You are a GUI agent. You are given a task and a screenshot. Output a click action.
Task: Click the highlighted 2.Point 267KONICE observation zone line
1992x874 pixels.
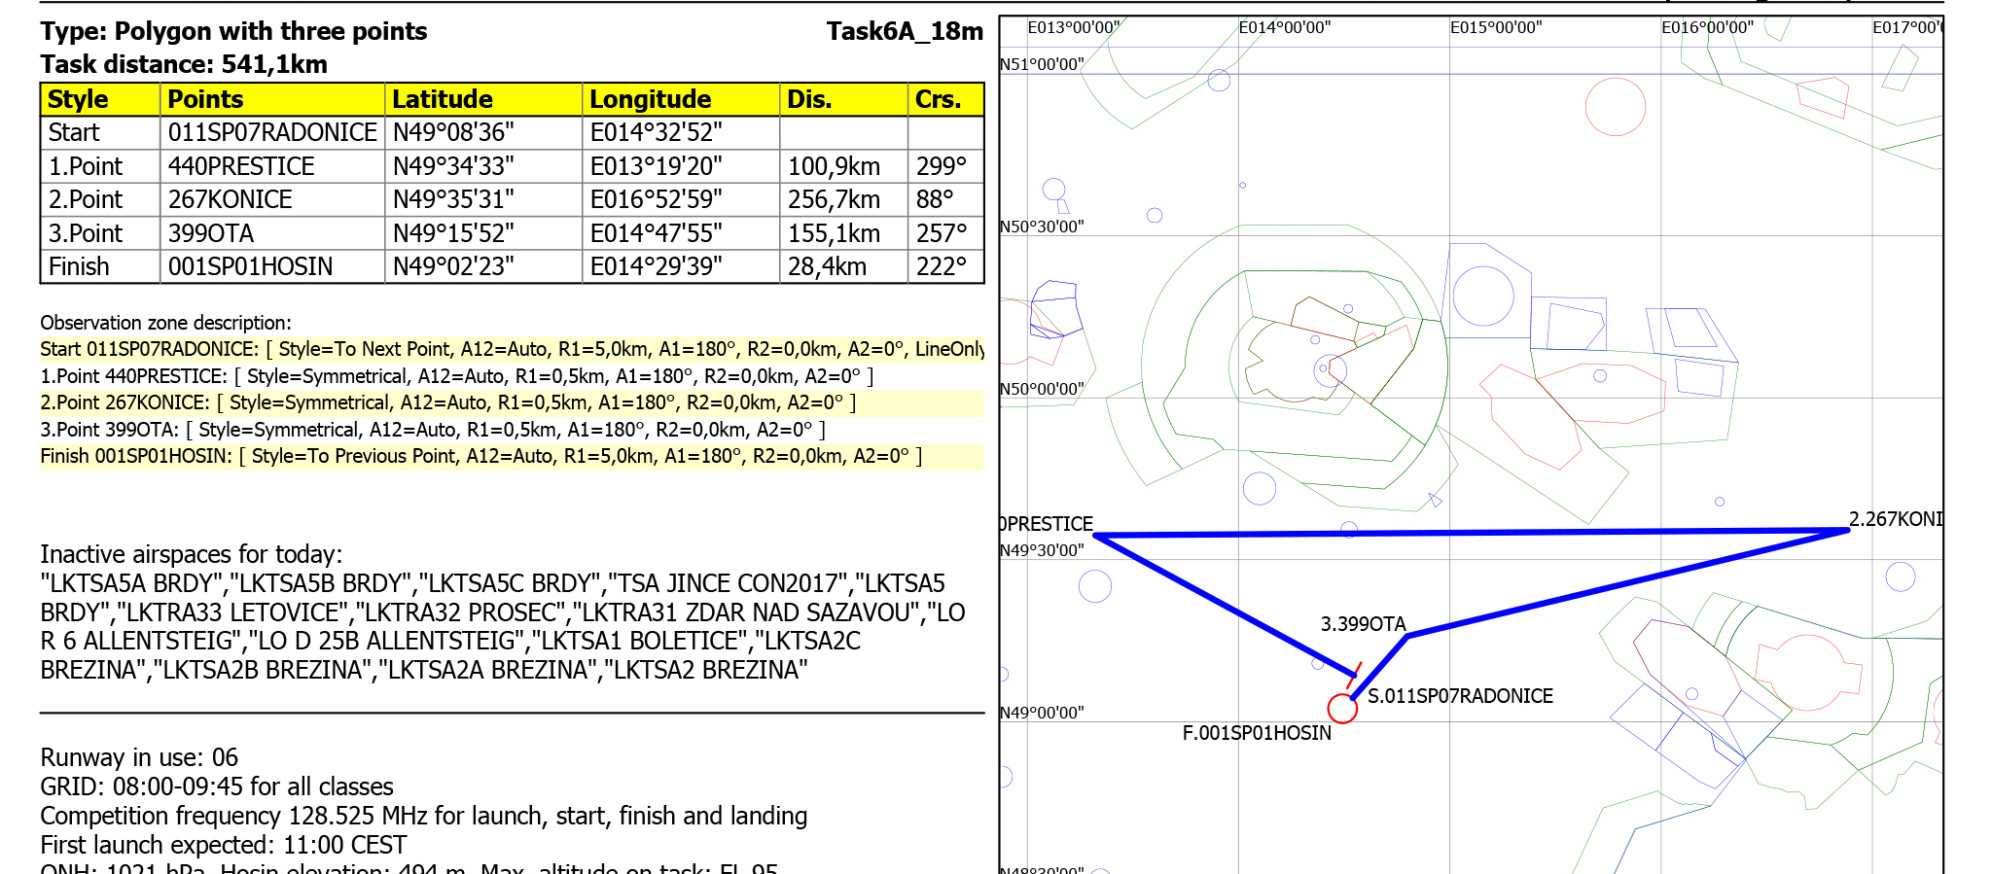click(448, 403)
